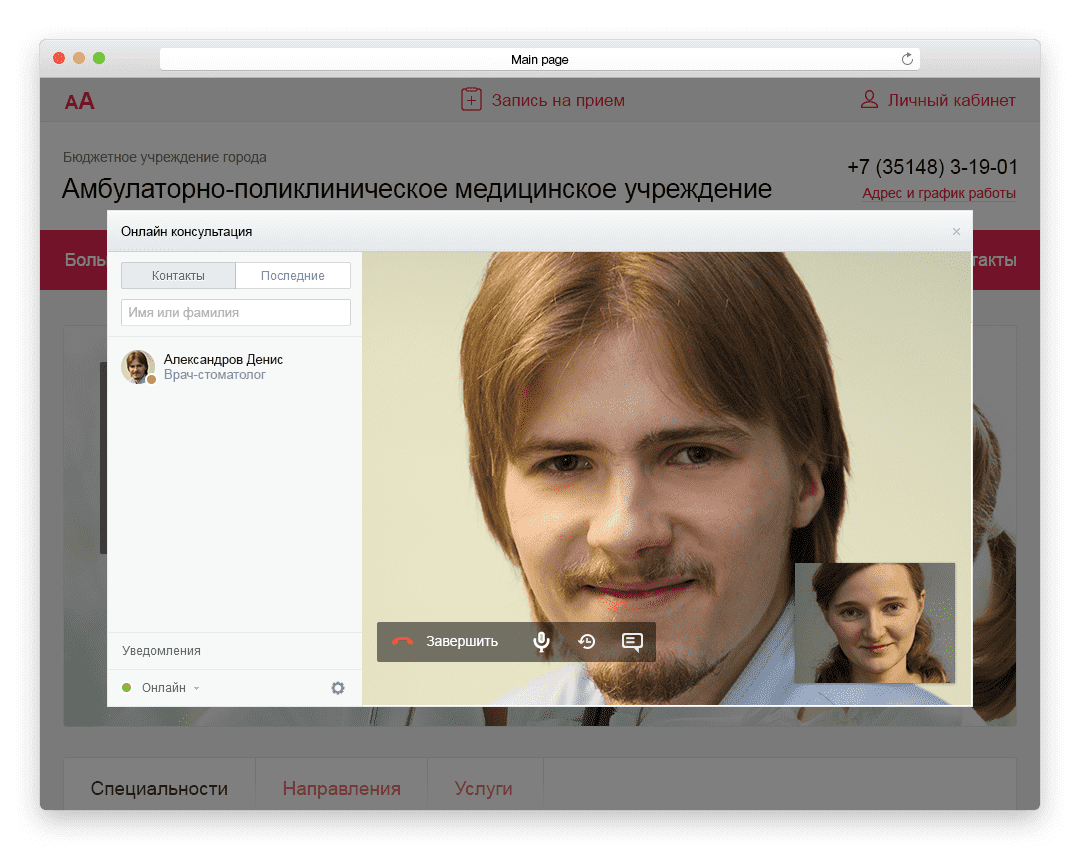The width and height of the screenshot is (1080, 850).
Task: Reload the page using the refresh icon
Action: [x=907, y=59]
